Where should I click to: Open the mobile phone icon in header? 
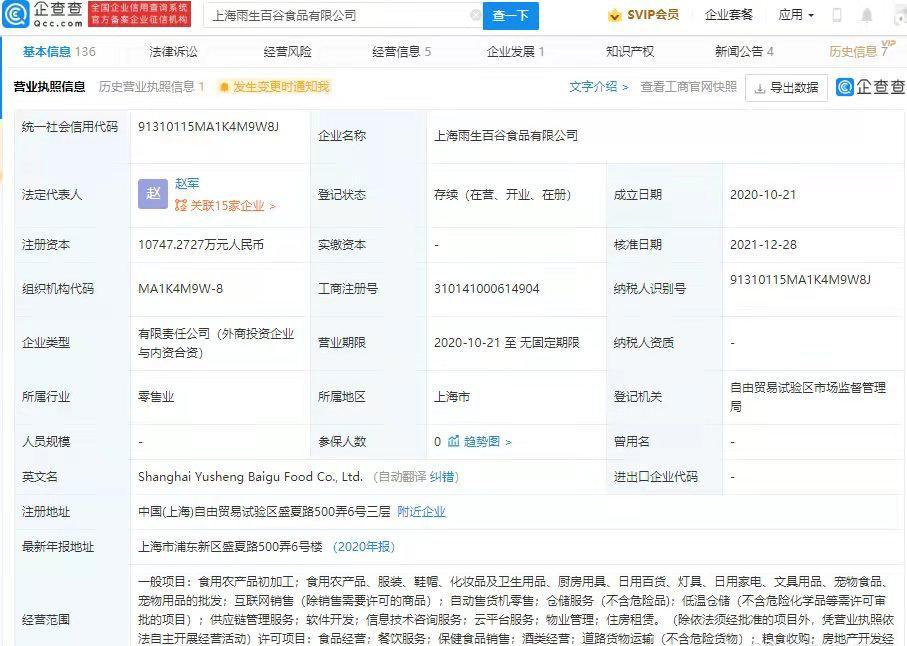(836, 16)
